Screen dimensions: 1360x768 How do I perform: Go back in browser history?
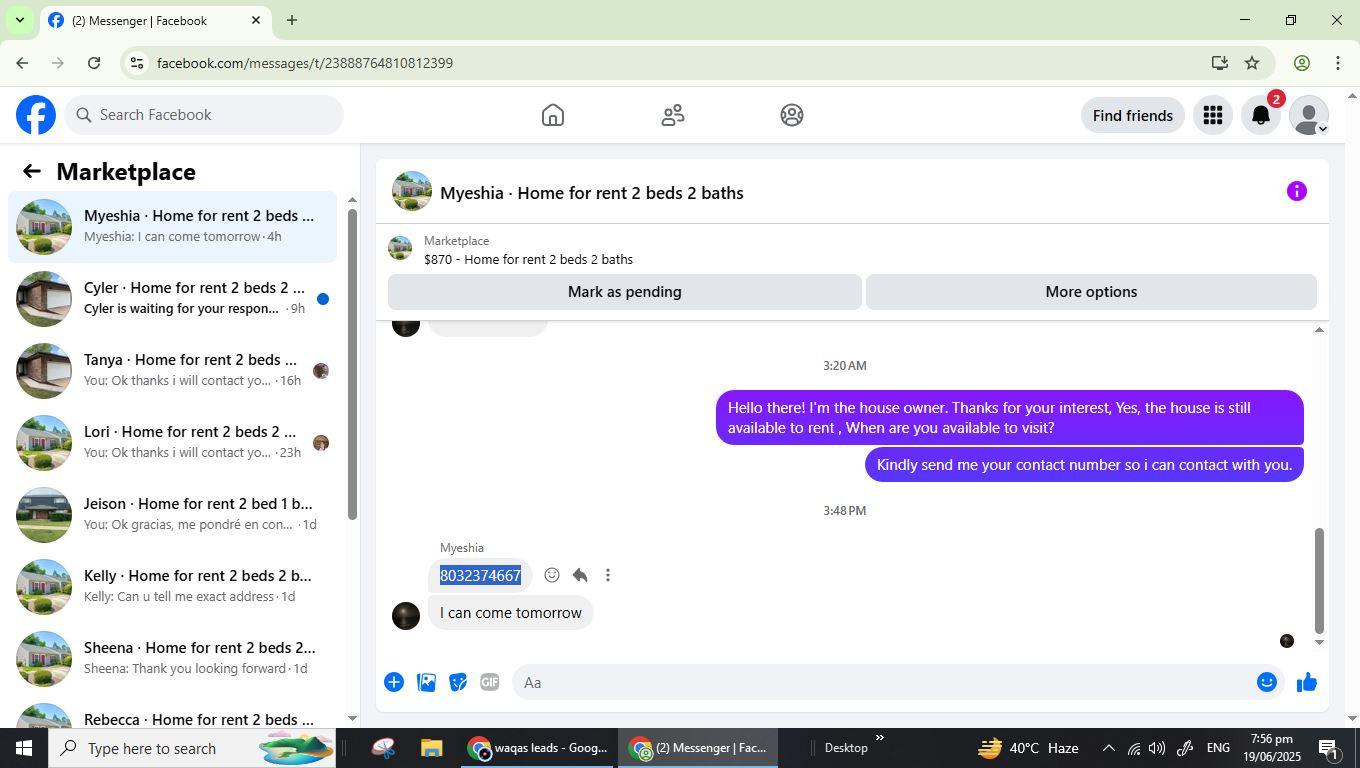(22, 63)
